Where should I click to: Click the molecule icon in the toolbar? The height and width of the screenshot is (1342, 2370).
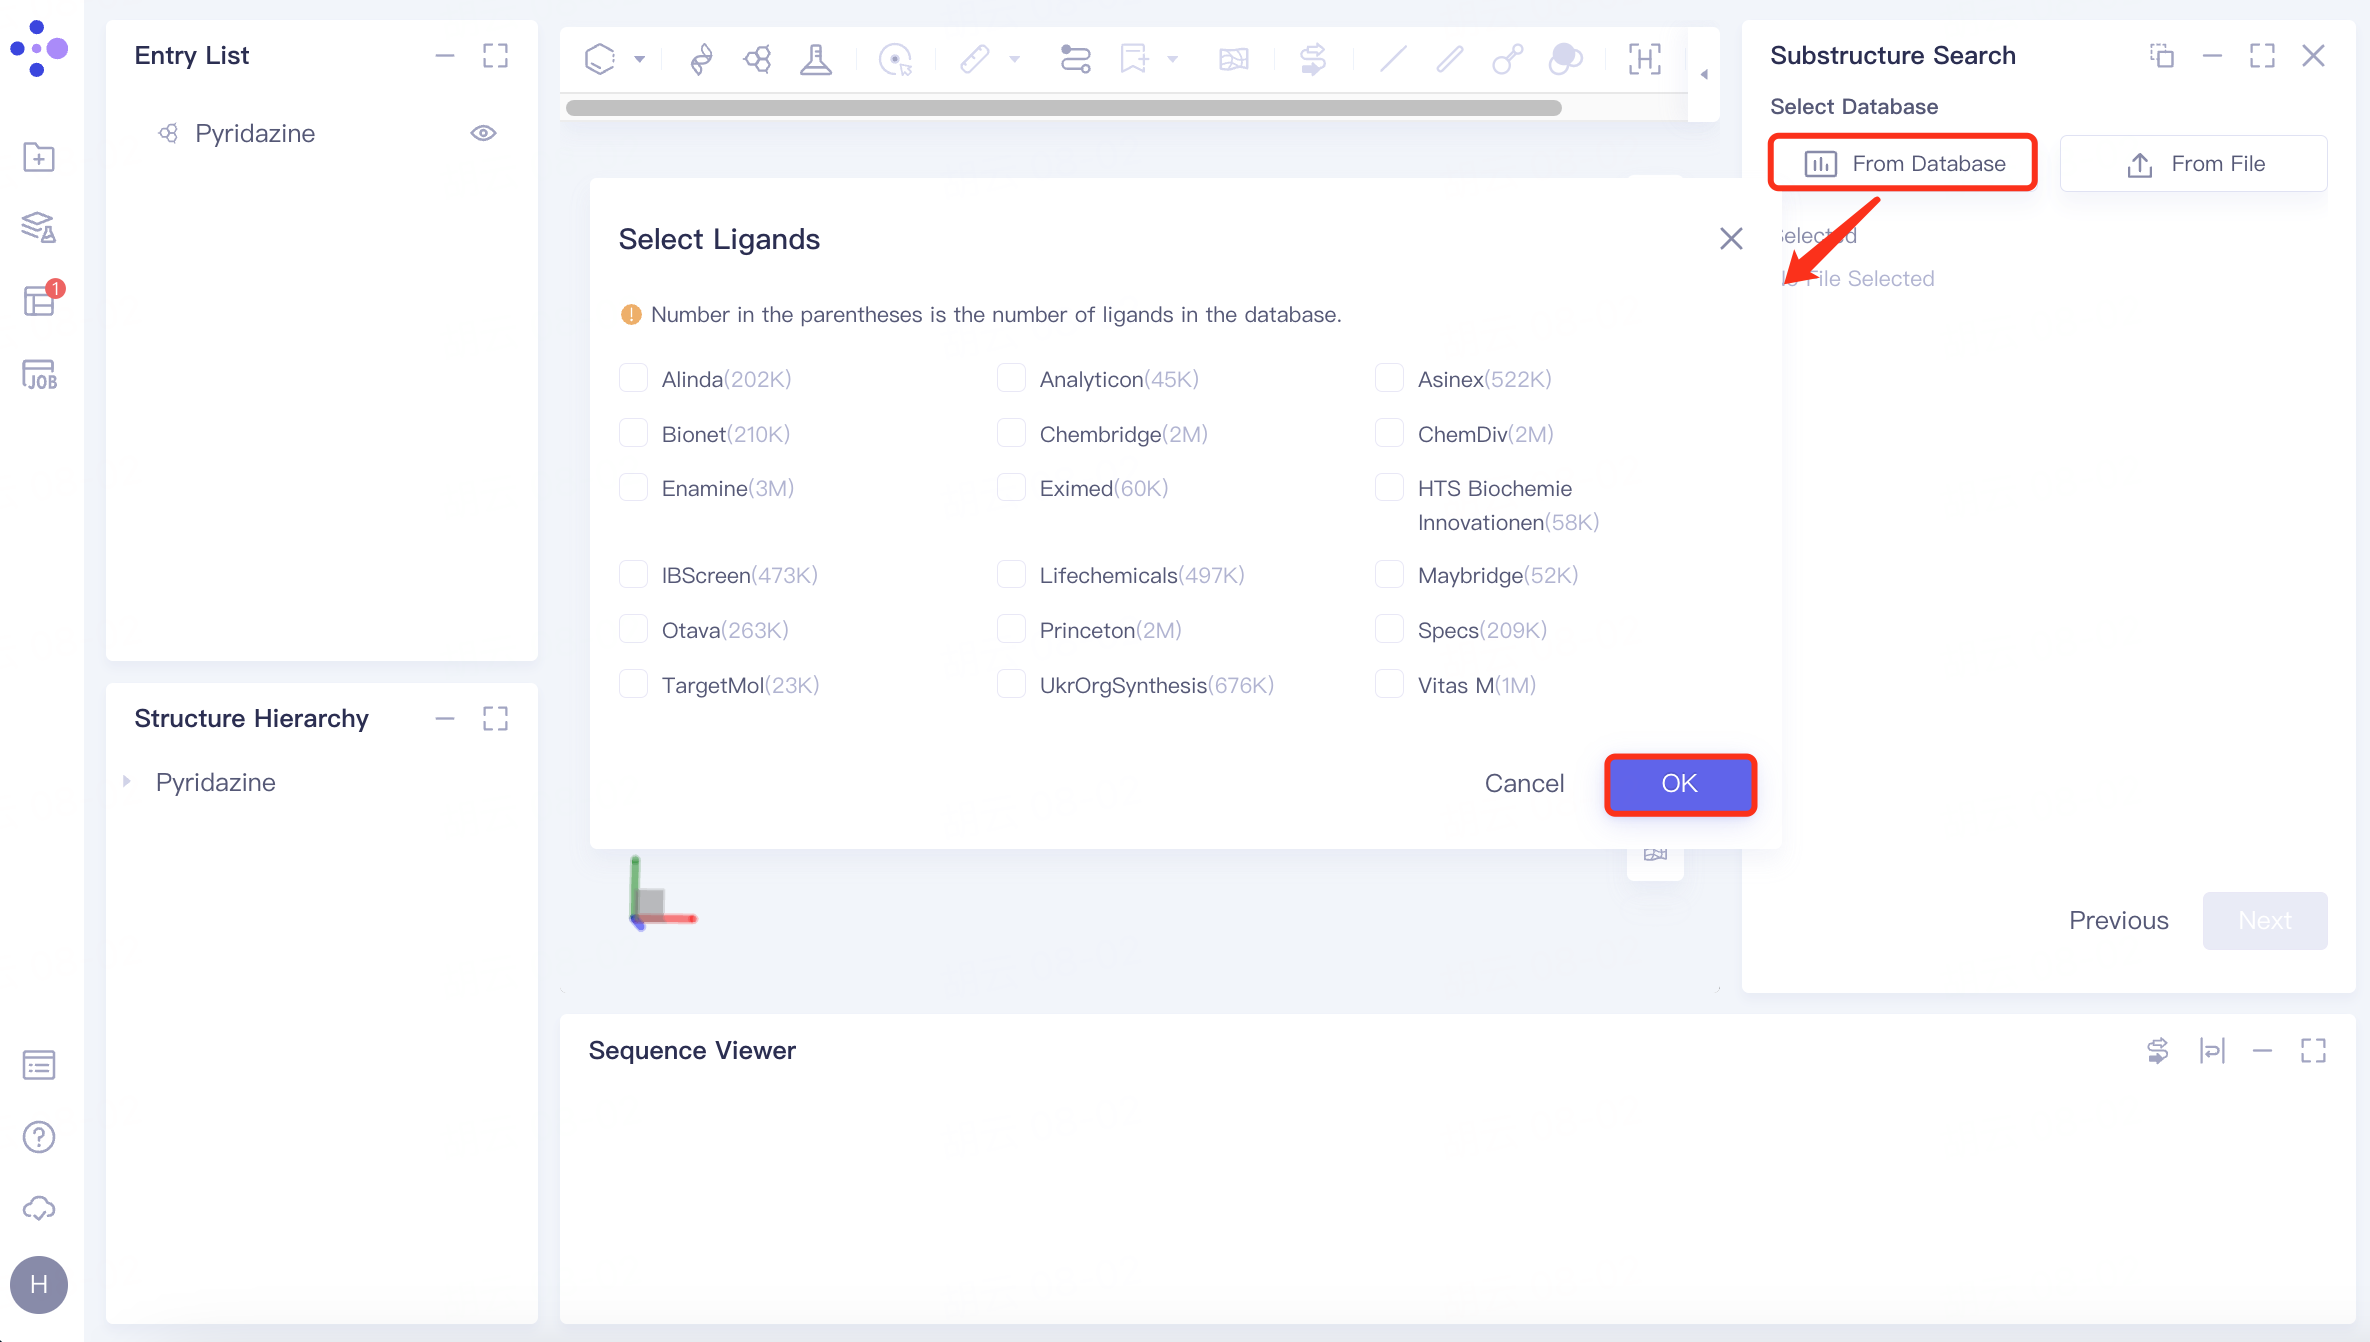click(x=758, y=60)
